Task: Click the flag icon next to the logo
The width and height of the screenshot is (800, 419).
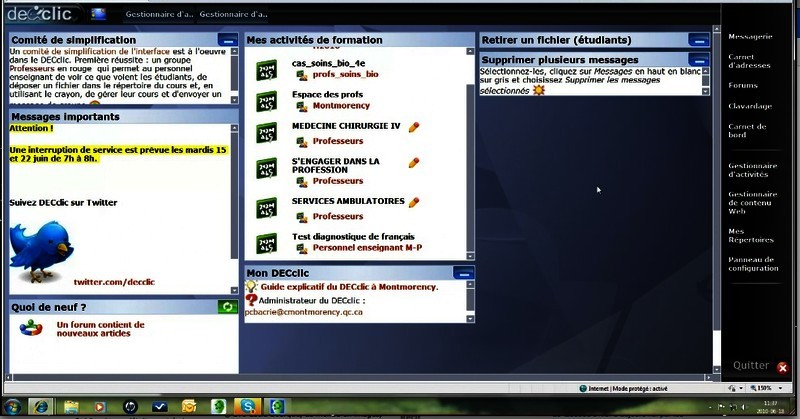Action: coord(98,14)
